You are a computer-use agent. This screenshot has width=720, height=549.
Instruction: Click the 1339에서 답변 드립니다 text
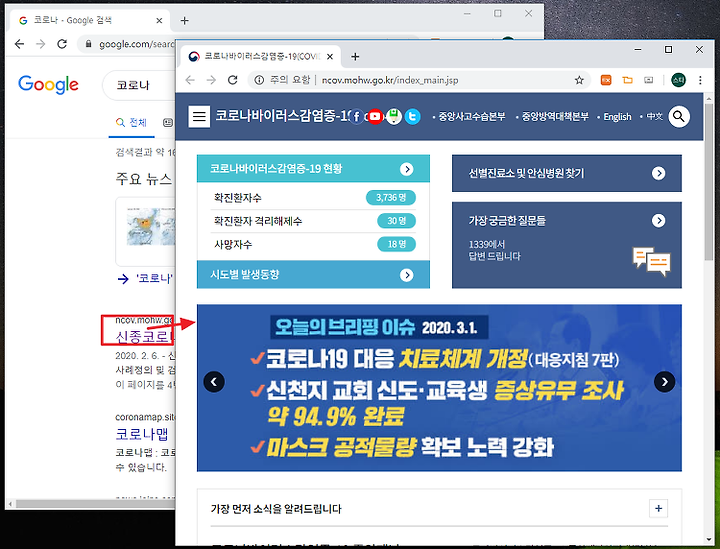coord(494,251)
